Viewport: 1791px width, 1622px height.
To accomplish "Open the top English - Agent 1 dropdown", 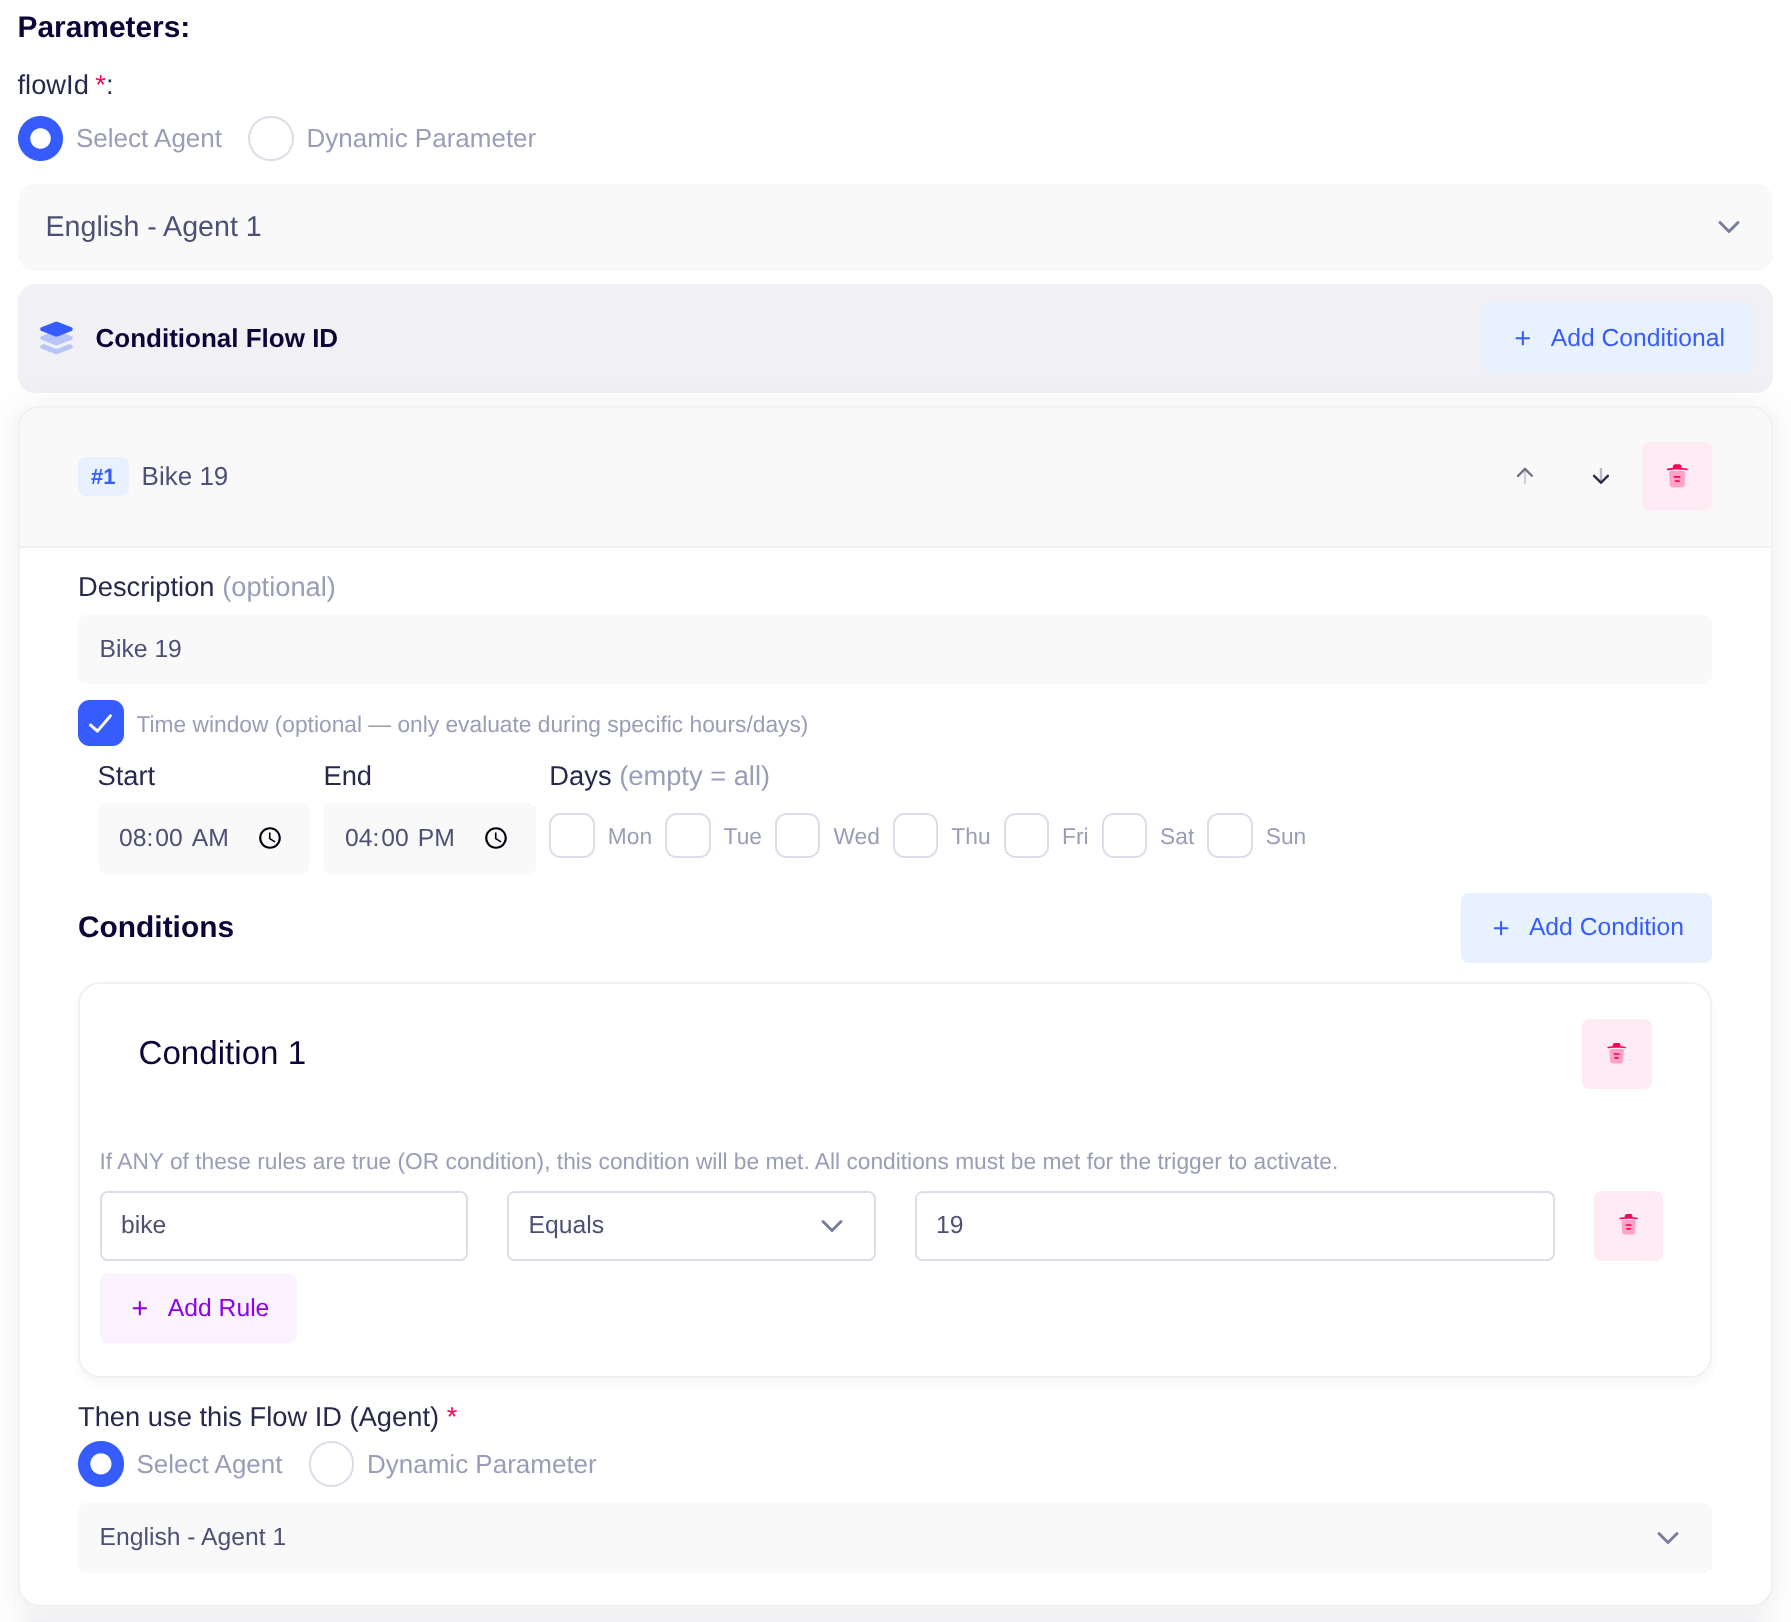I will coord(895,227).
